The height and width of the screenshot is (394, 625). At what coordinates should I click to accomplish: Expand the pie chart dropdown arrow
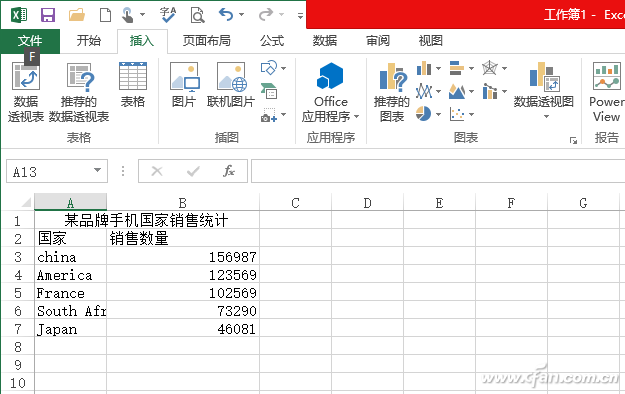[x=438, y=115]
